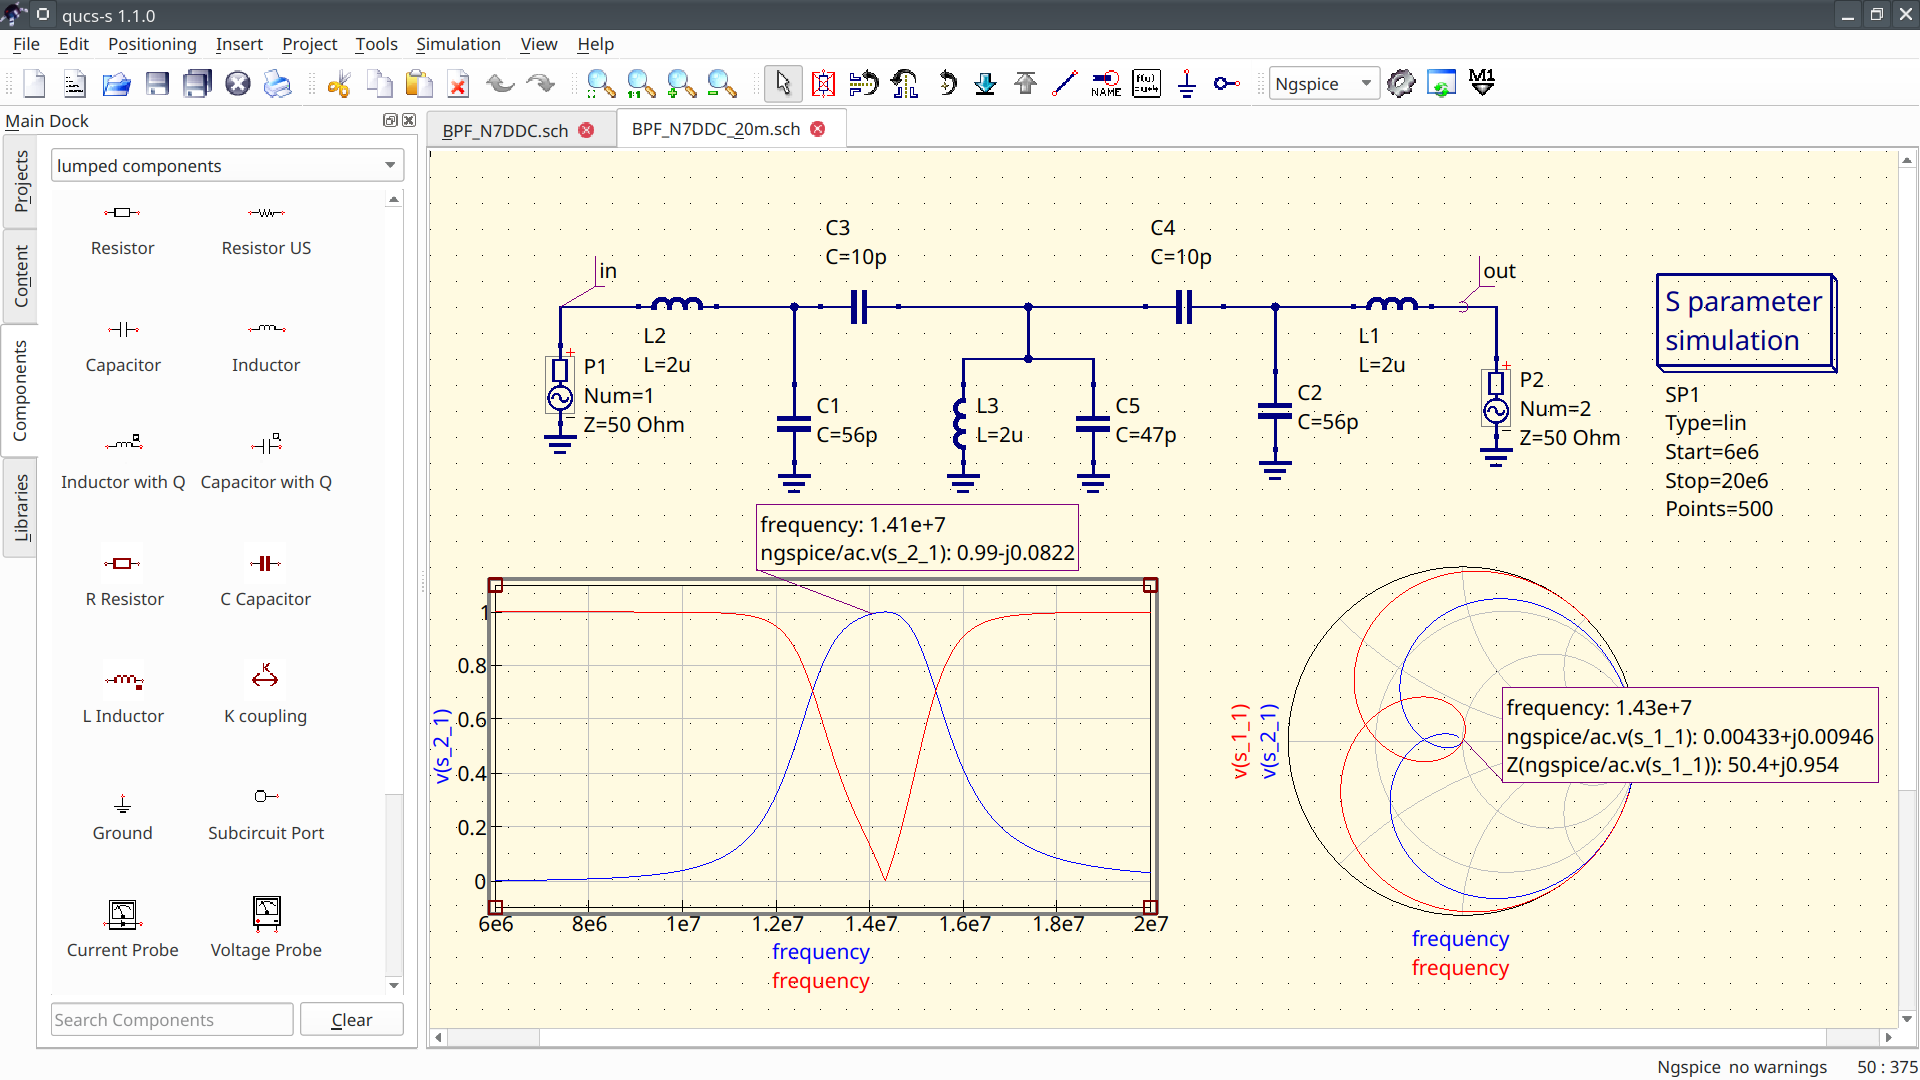The width and height of the screenshot is (1920, 1080).
Task: Select the Wire drawing tool
Action: [x=1065, y=84]
